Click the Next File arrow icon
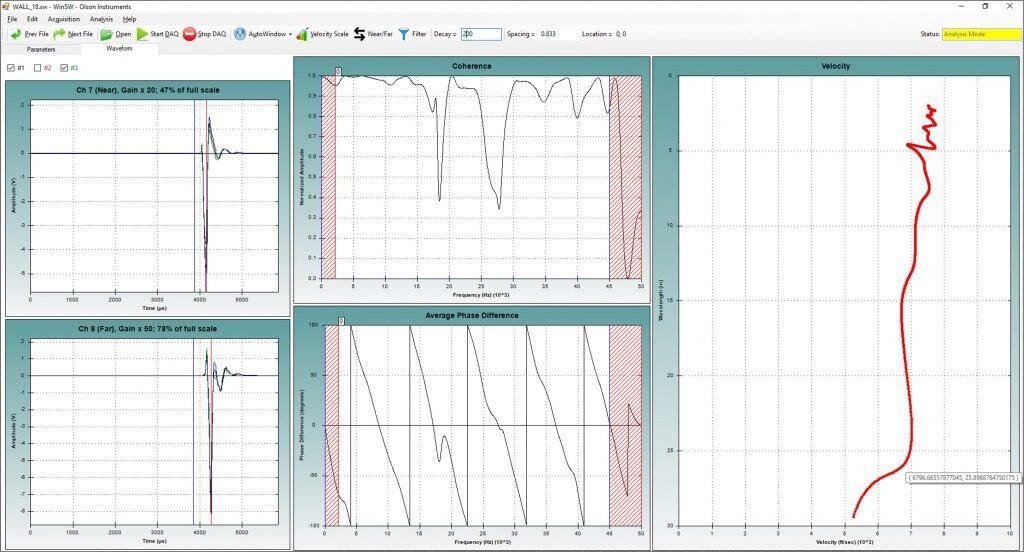The height and width of the screenshot is (552, 1024). click(60, 34)
